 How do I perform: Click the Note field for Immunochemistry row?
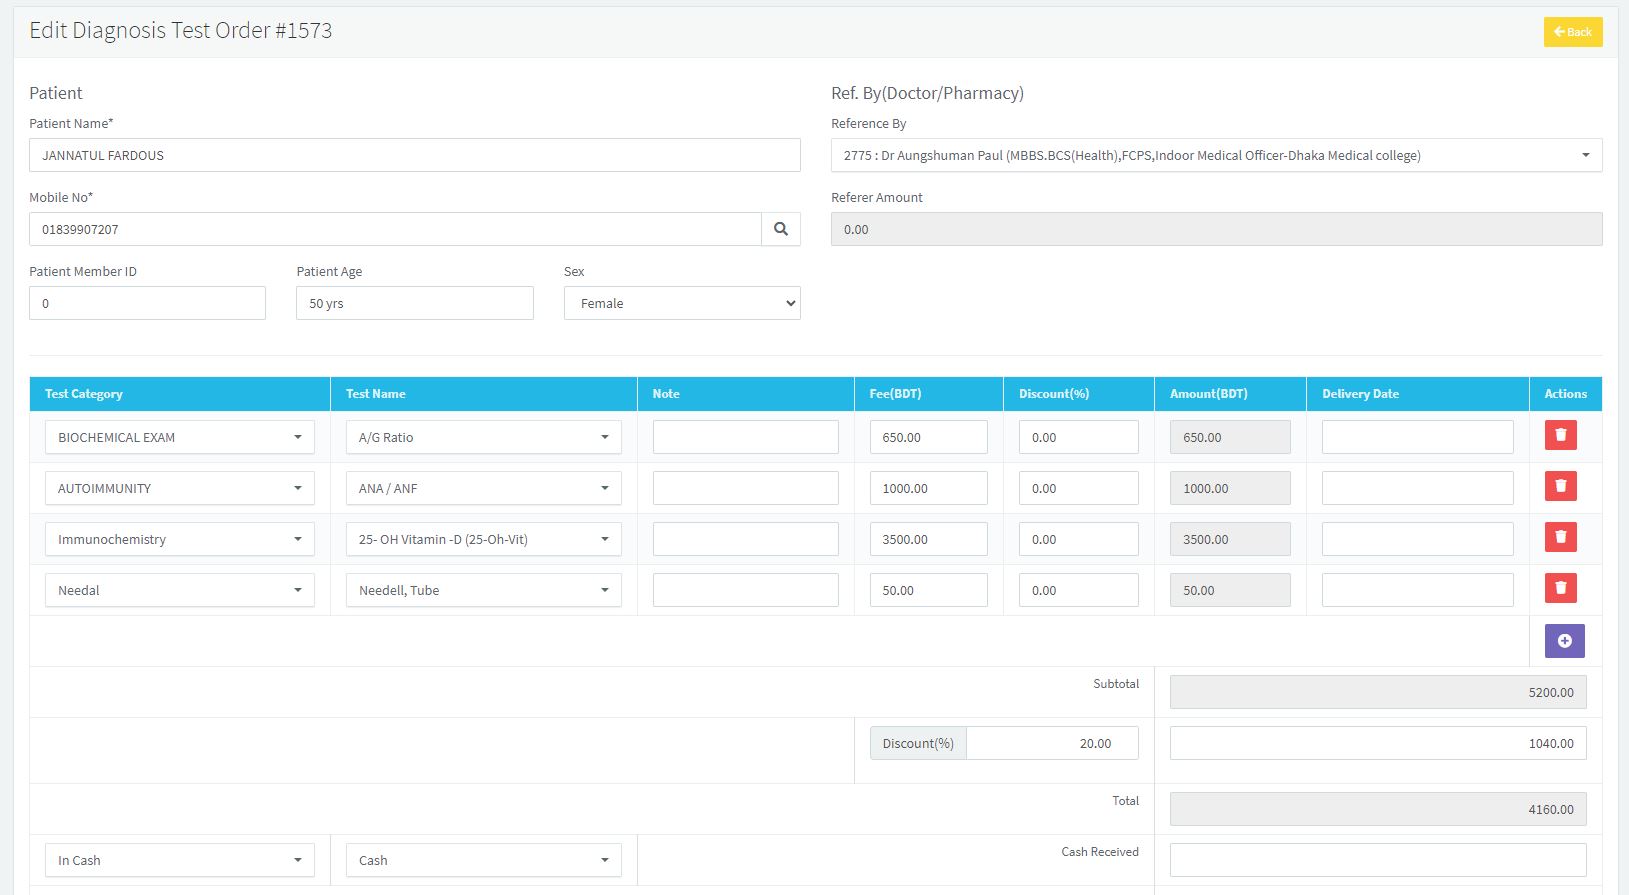coord(745,539)
